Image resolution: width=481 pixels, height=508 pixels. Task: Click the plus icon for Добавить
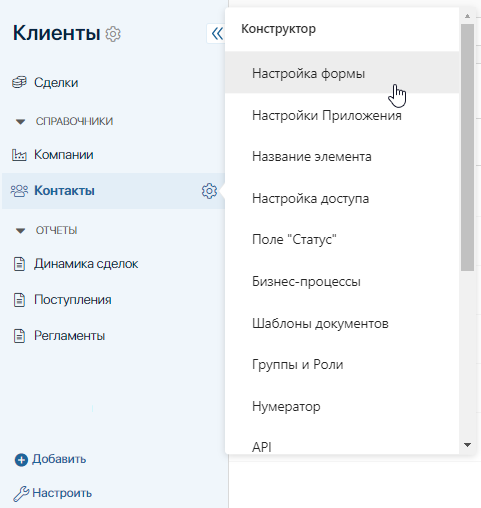[x=21, y=460]
